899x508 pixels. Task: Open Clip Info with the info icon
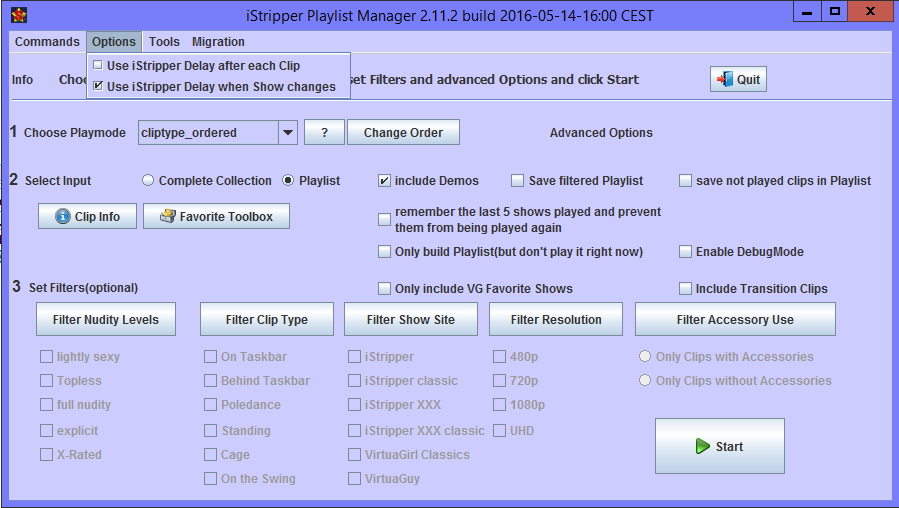(x=87, y=216)
